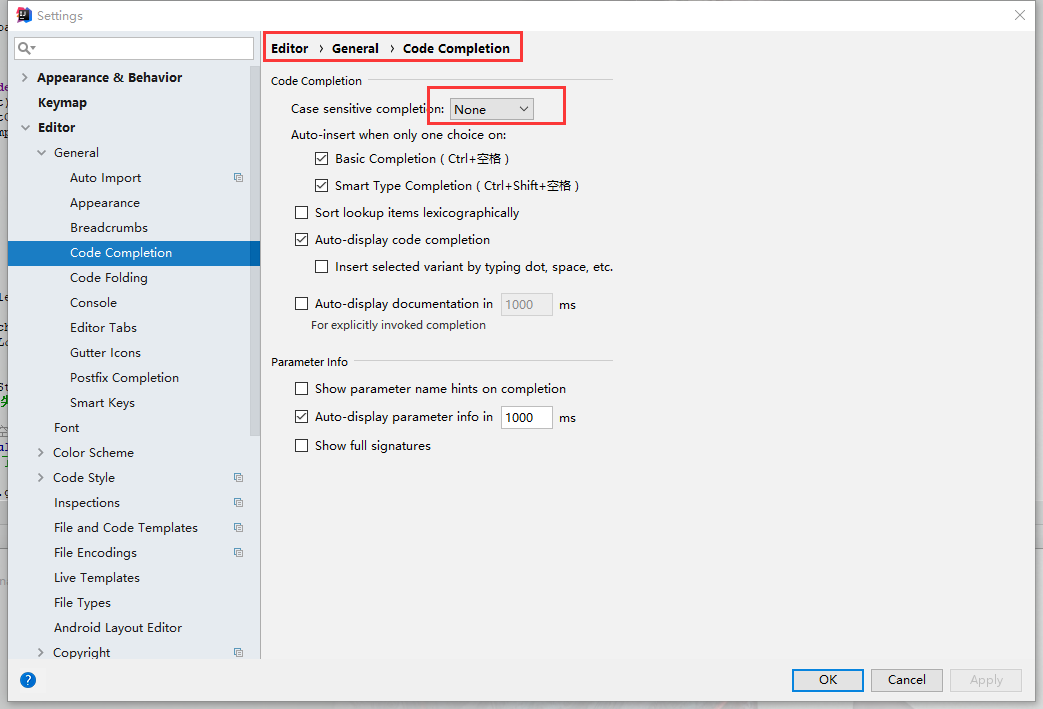Screen dimensions: 1043x709
Task: Select Inspections settings item
Action: click(x=87, y=503)
